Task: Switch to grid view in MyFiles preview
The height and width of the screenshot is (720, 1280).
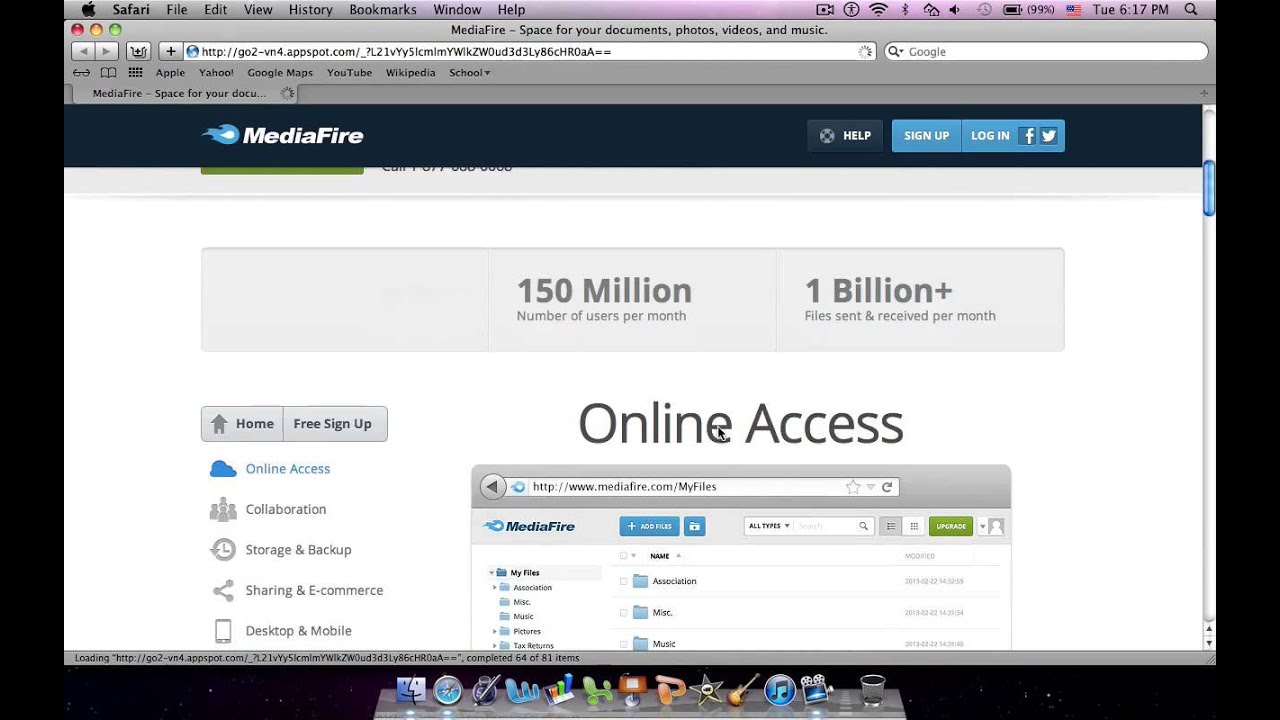Action: tap(913, 526)
